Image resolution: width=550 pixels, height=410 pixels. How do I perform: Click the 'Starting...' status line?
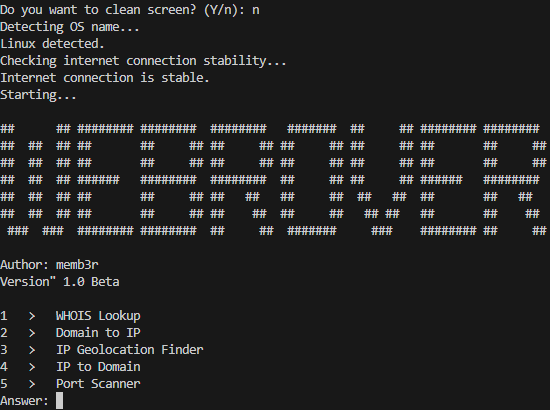38,95
